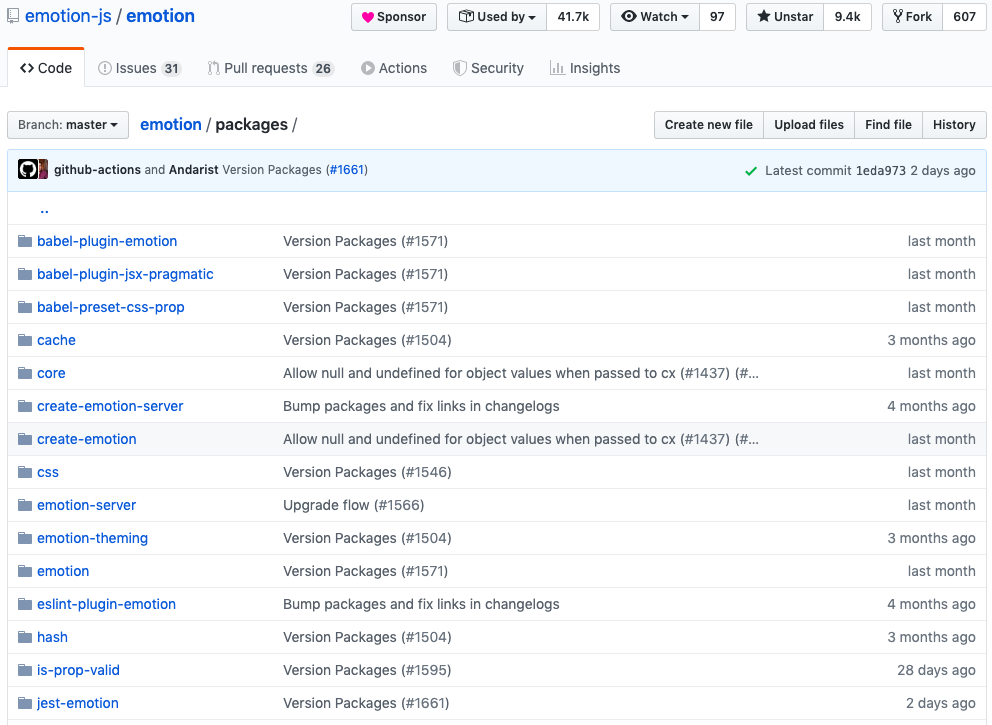Open the babel-plugin-emotion folder
992x725 pixels.
[x=107, y=241]
